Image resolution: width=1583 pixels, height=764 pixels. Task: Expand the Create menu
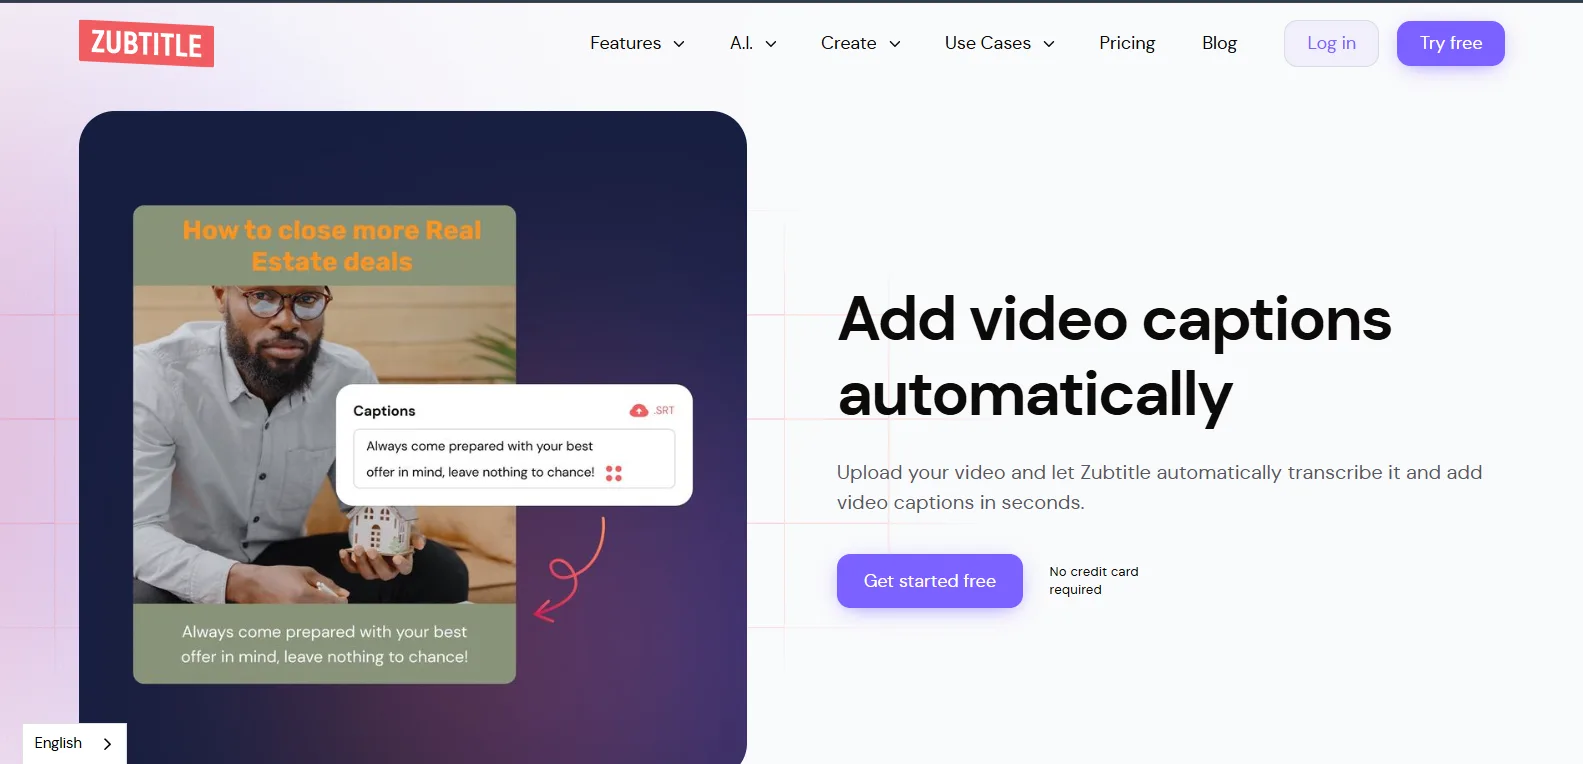pos(860,43)
